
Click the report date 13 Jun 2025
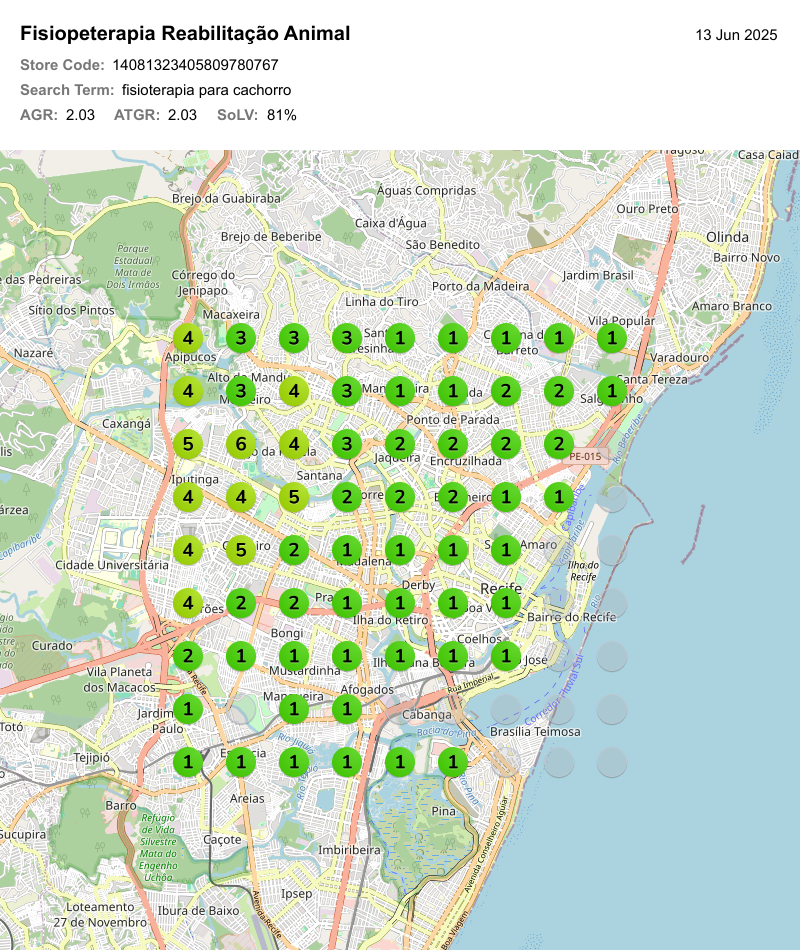(736, 35)
